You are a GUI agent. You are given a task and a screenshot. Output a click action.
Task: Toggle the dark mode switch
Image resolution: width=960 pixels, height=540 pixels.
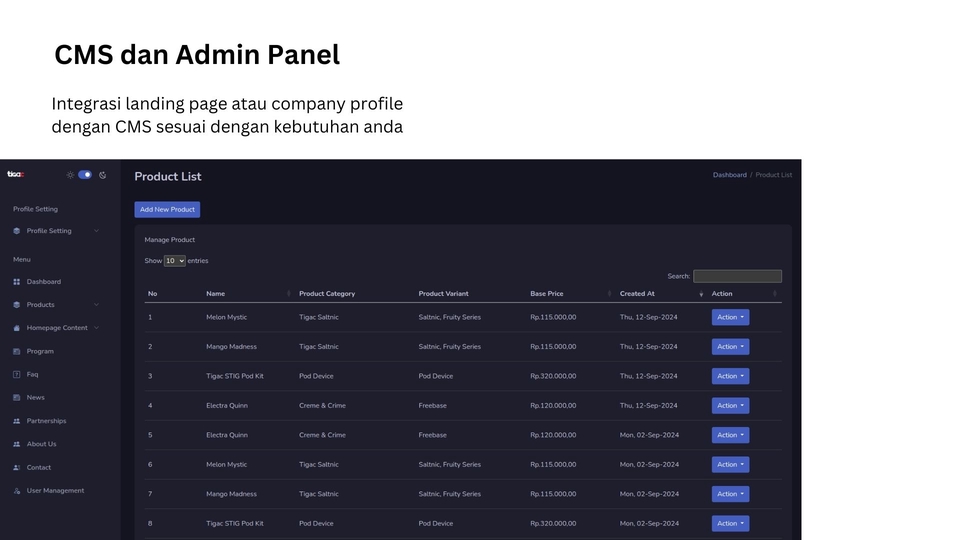coord(85,174)
